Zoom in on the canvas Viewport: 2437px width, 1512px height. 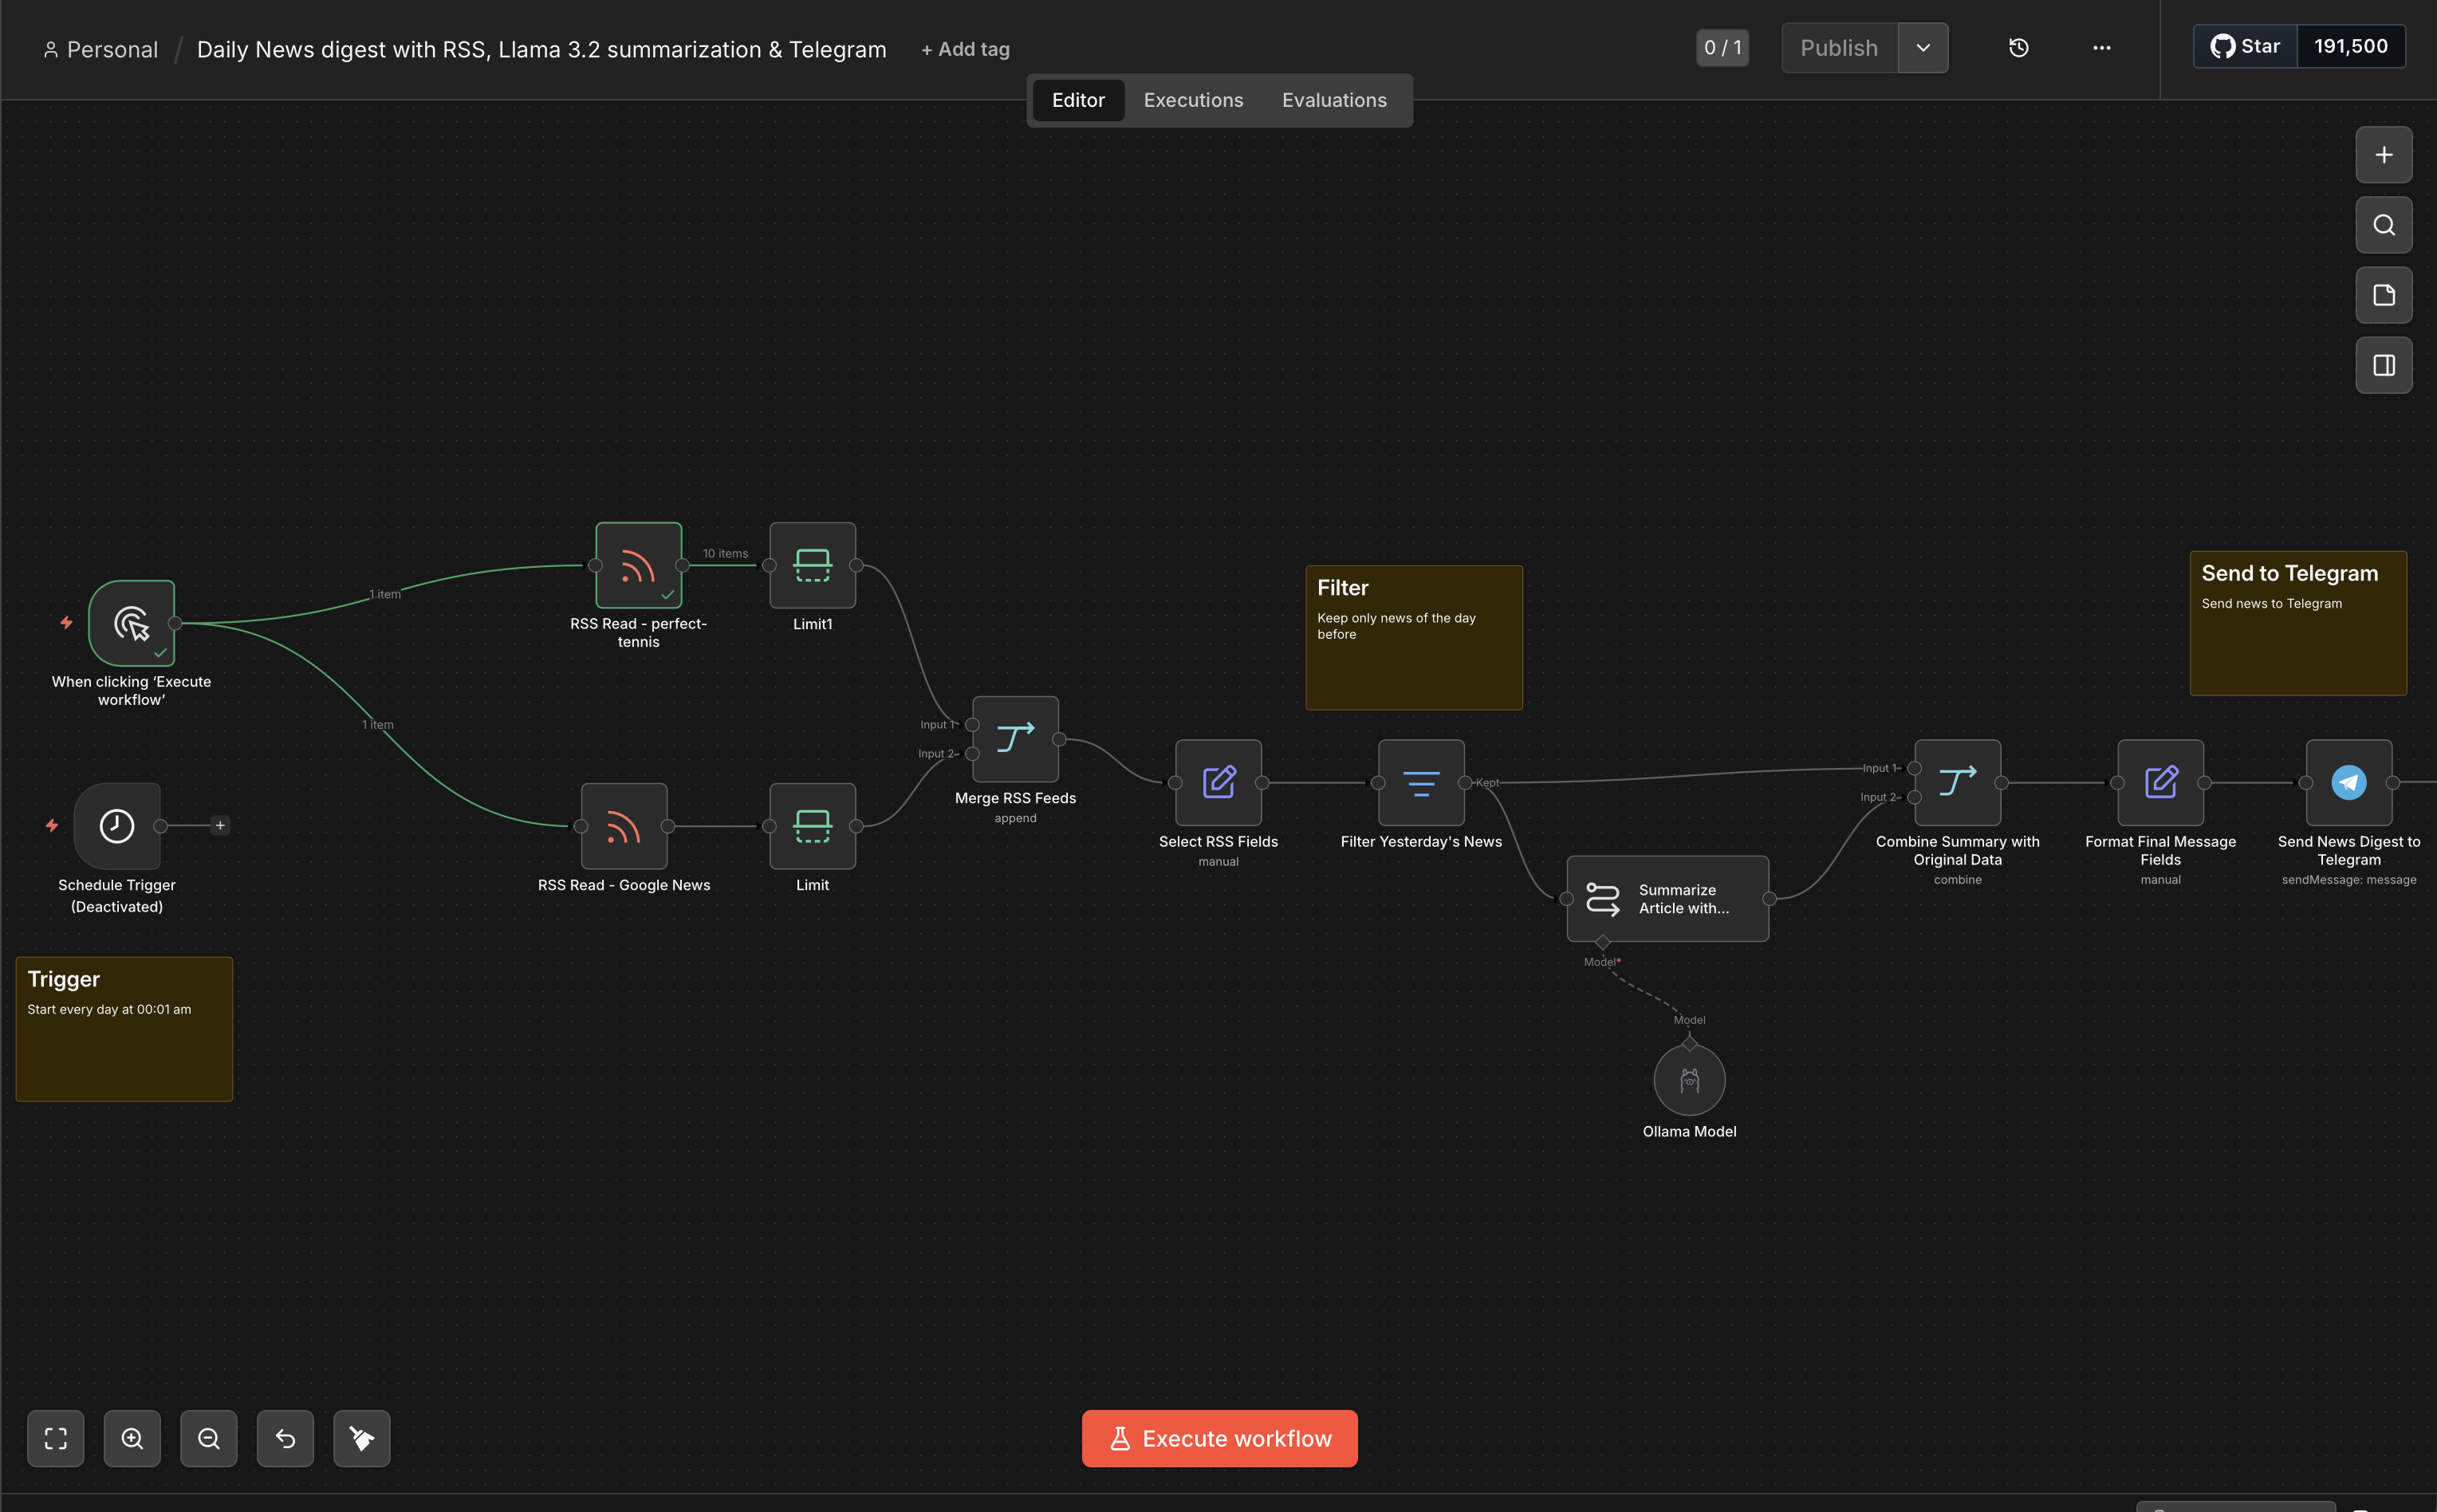tap(132, 1438)
